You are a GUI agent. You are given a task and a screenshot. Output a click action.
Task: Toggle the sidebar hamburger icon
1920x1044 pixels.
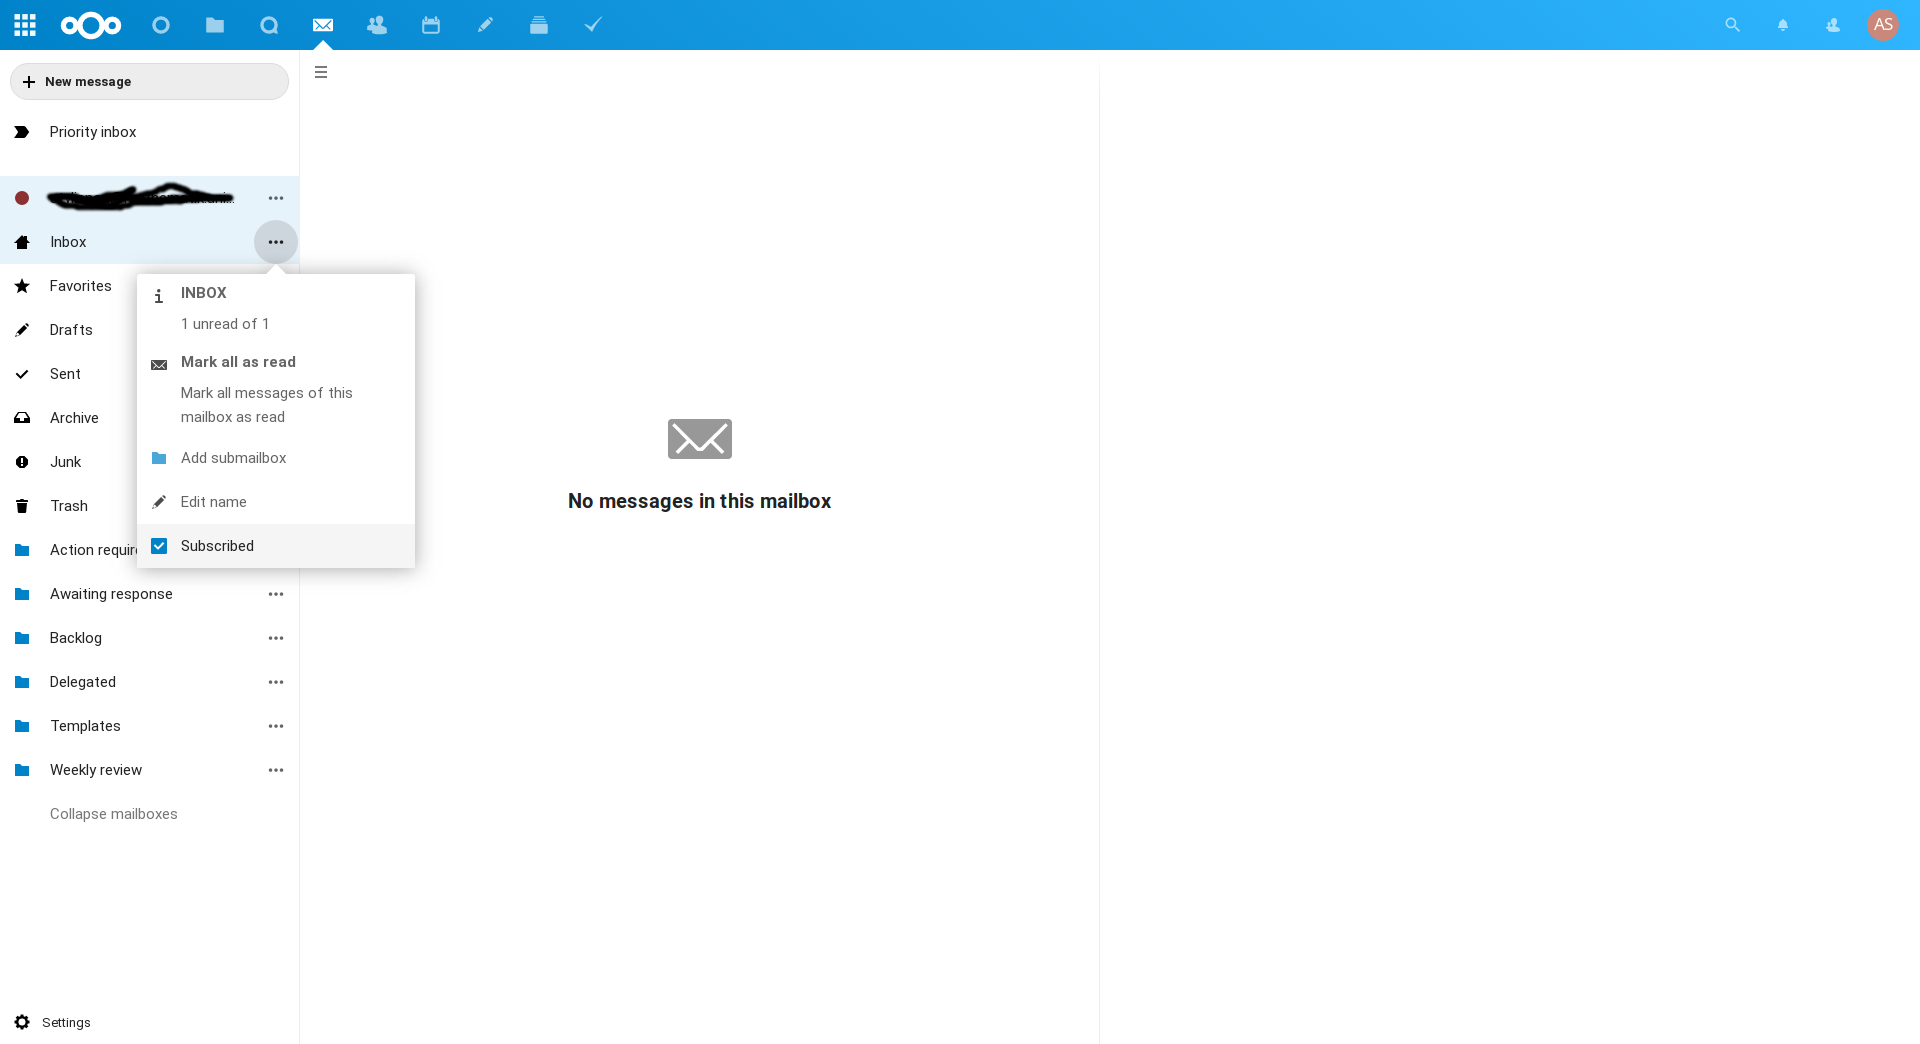click(321, 72)
